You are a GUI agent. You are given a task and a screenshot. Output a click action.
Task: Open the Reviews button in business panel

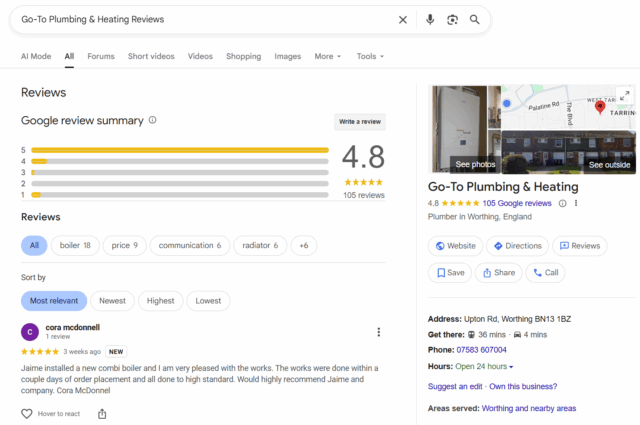click(x=580, y=246)
